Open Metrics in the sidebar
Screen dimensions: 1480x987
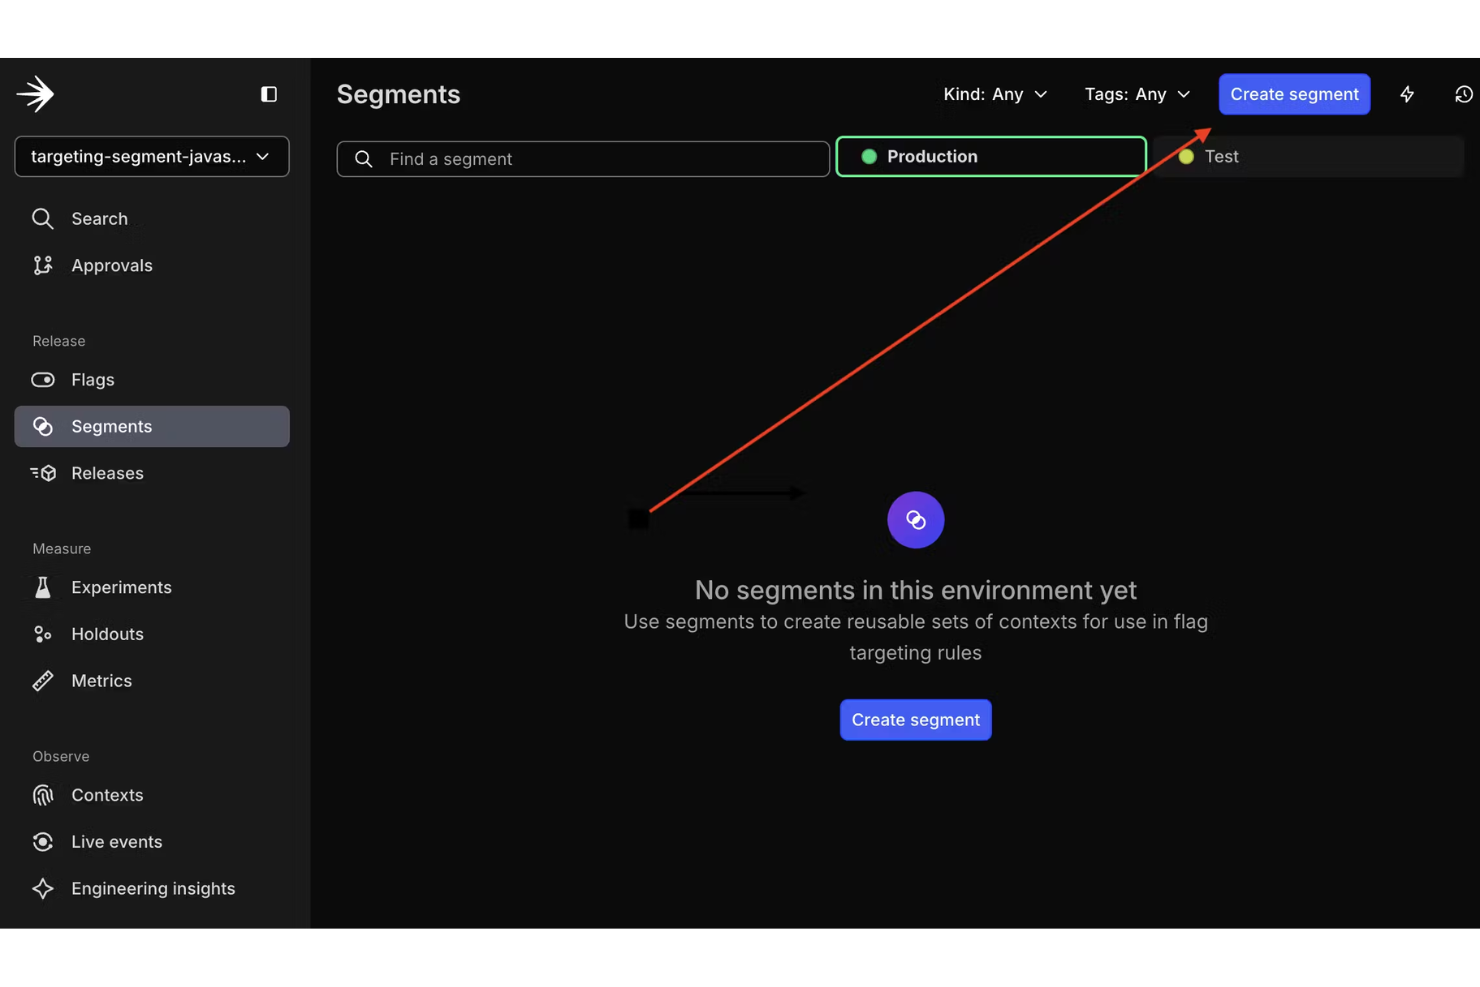pyautogui.click(x=152, y=681)
